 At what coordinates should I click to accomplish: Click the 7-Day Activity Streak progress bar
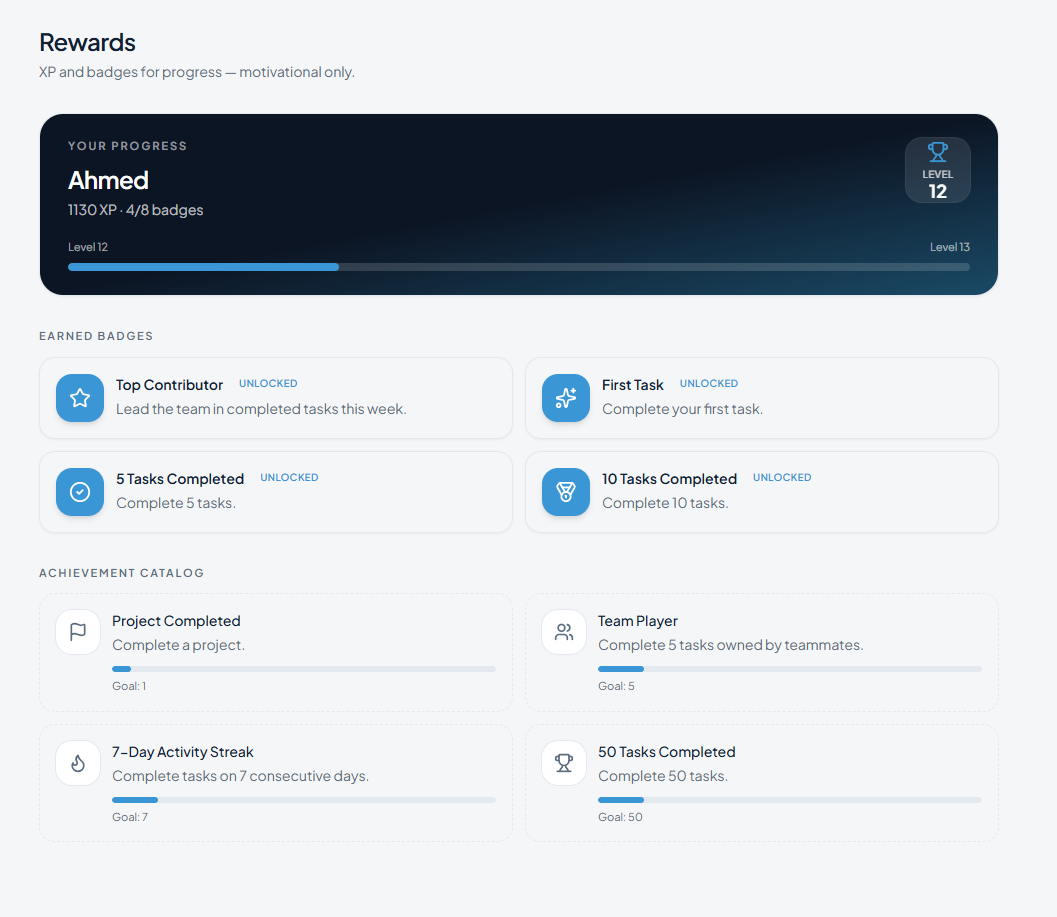(x=304, y=800)
